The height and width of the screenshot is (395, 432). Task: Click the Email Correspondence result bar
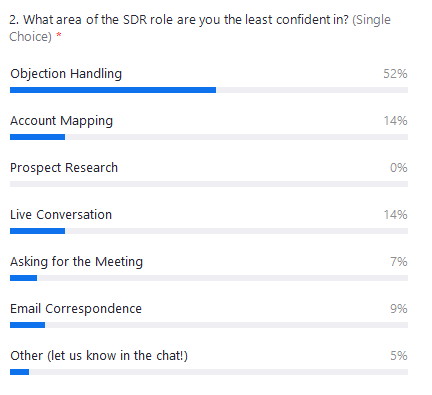(209, 325)
